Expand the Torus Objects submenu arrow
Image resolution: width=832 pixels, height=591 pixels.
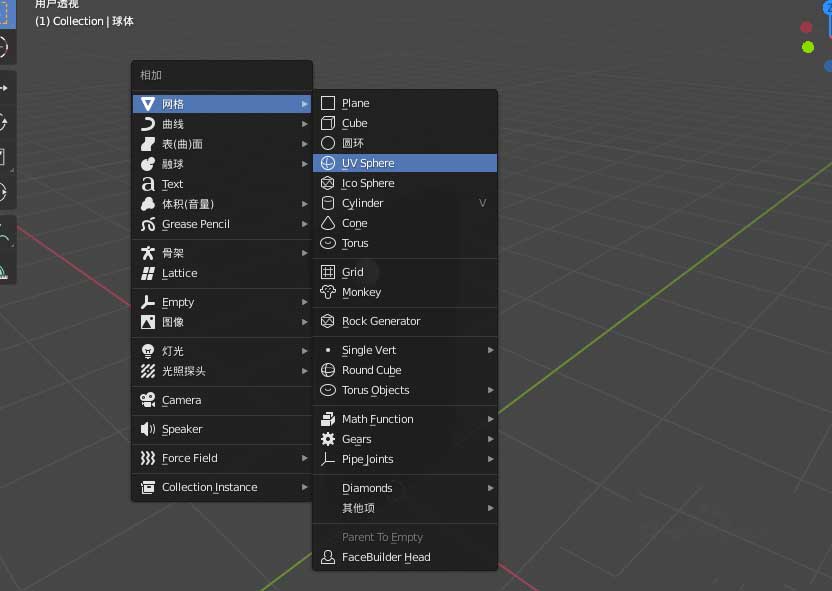click(490, 390)
